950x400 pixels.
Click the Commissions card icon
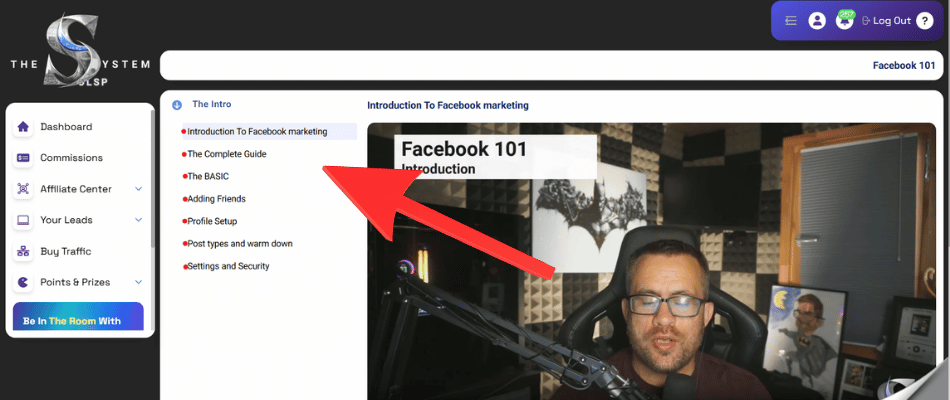click(x=23, y=158)
